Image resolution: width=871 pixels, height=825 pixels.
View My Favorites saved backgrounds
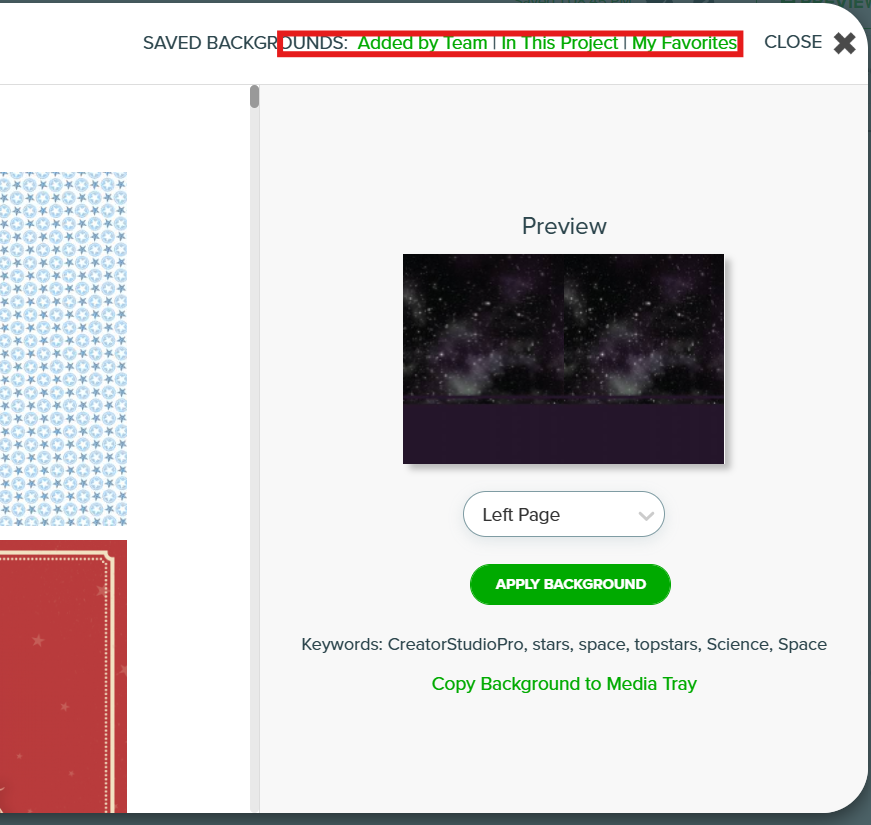point(684,43)
